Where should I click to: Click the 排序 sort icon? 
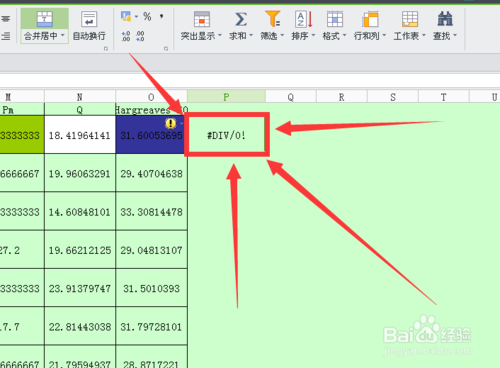coord(304,19)
